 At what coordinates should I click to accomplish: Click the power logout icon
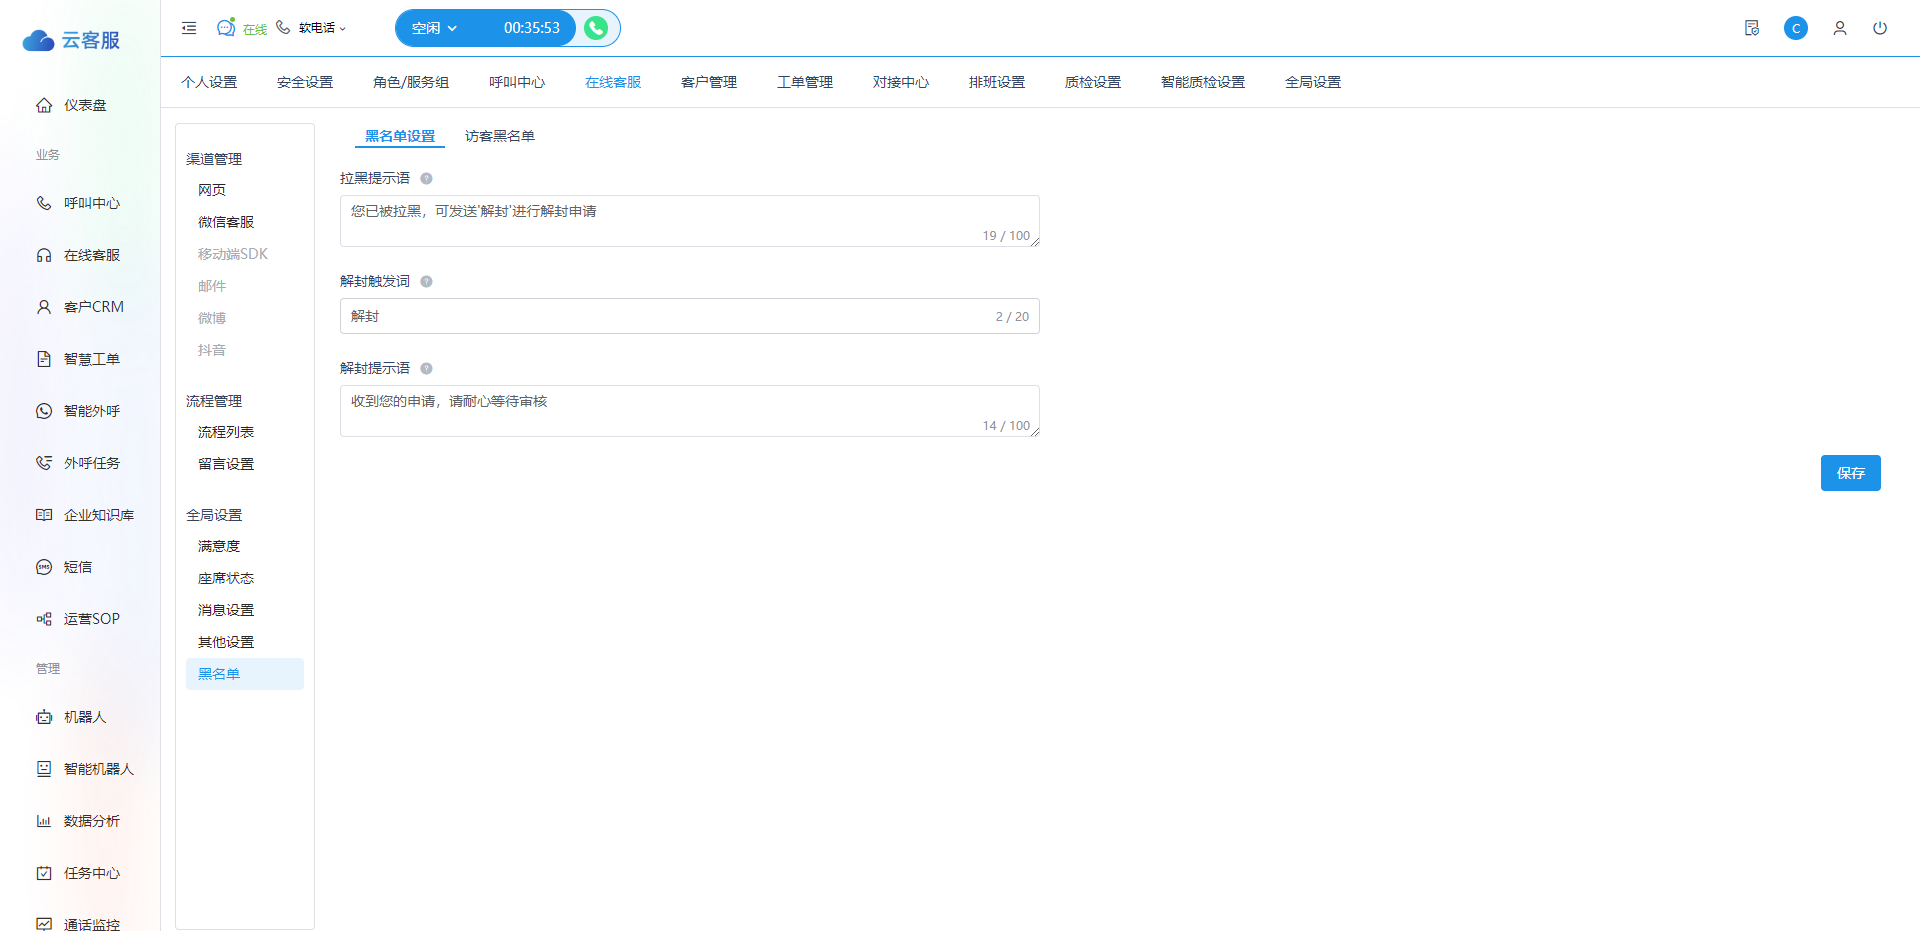pos(1880,28)
